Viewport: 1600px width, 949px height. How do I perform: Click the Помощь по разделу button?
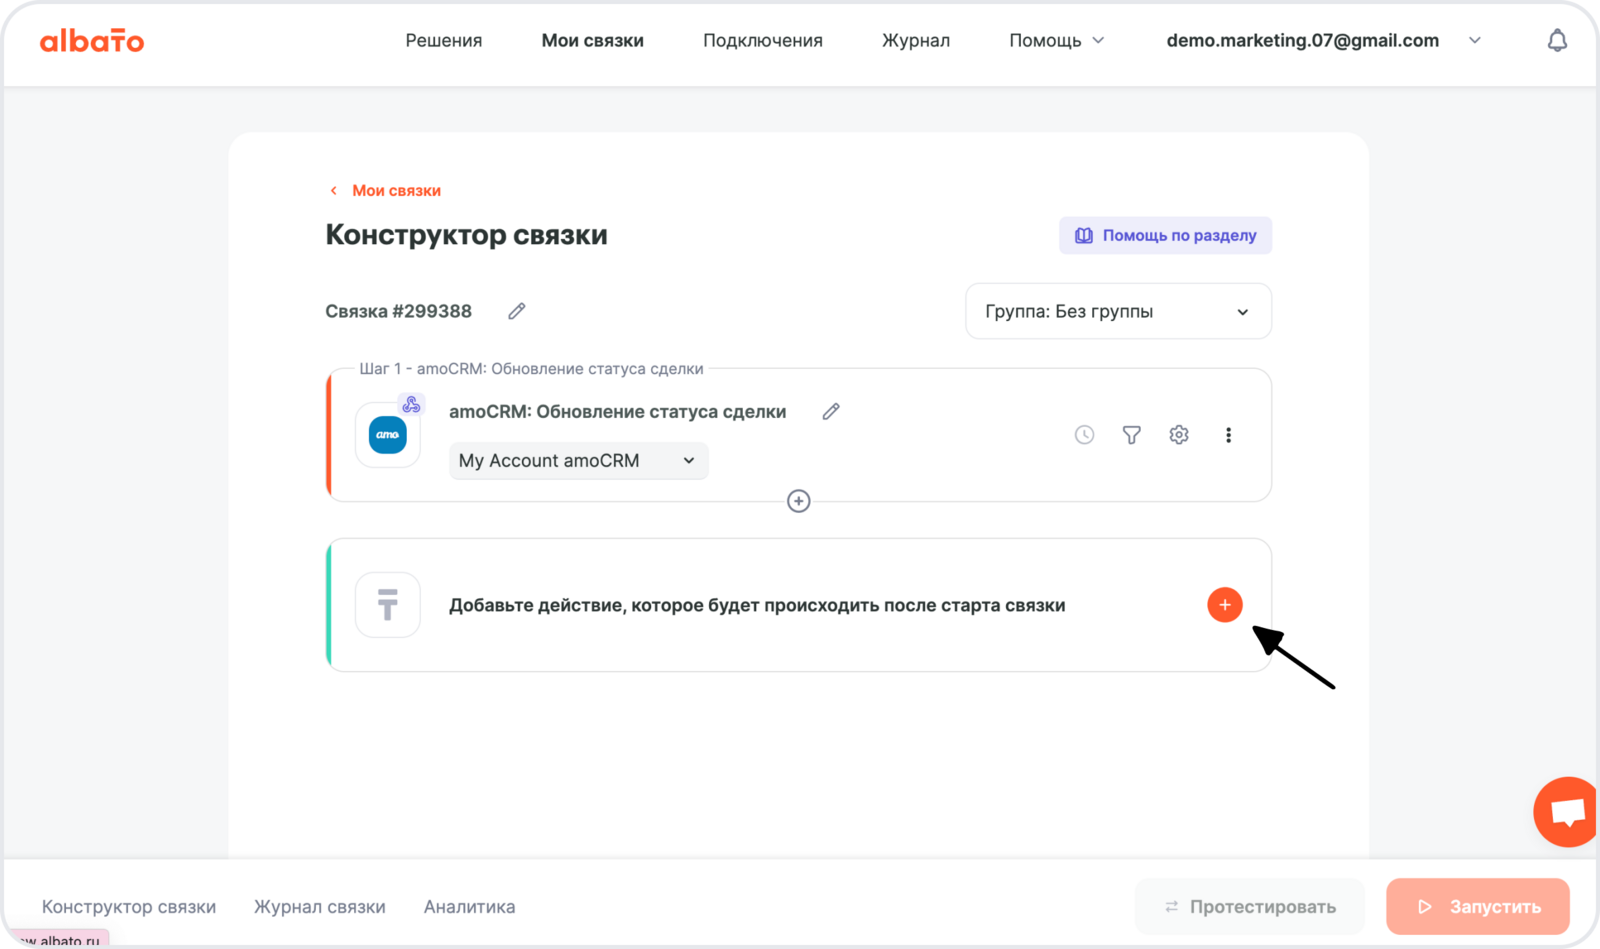point(1165,236)
